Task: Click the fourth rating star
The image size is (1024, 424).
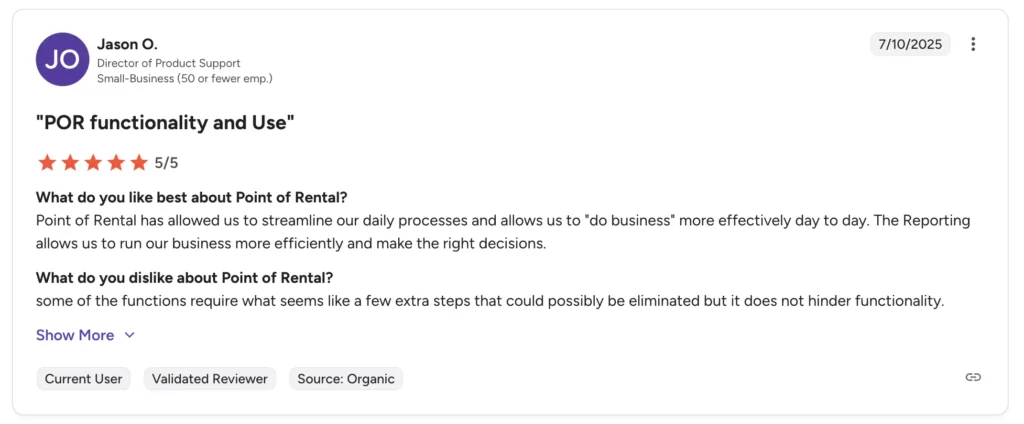Action: point(115,162)
